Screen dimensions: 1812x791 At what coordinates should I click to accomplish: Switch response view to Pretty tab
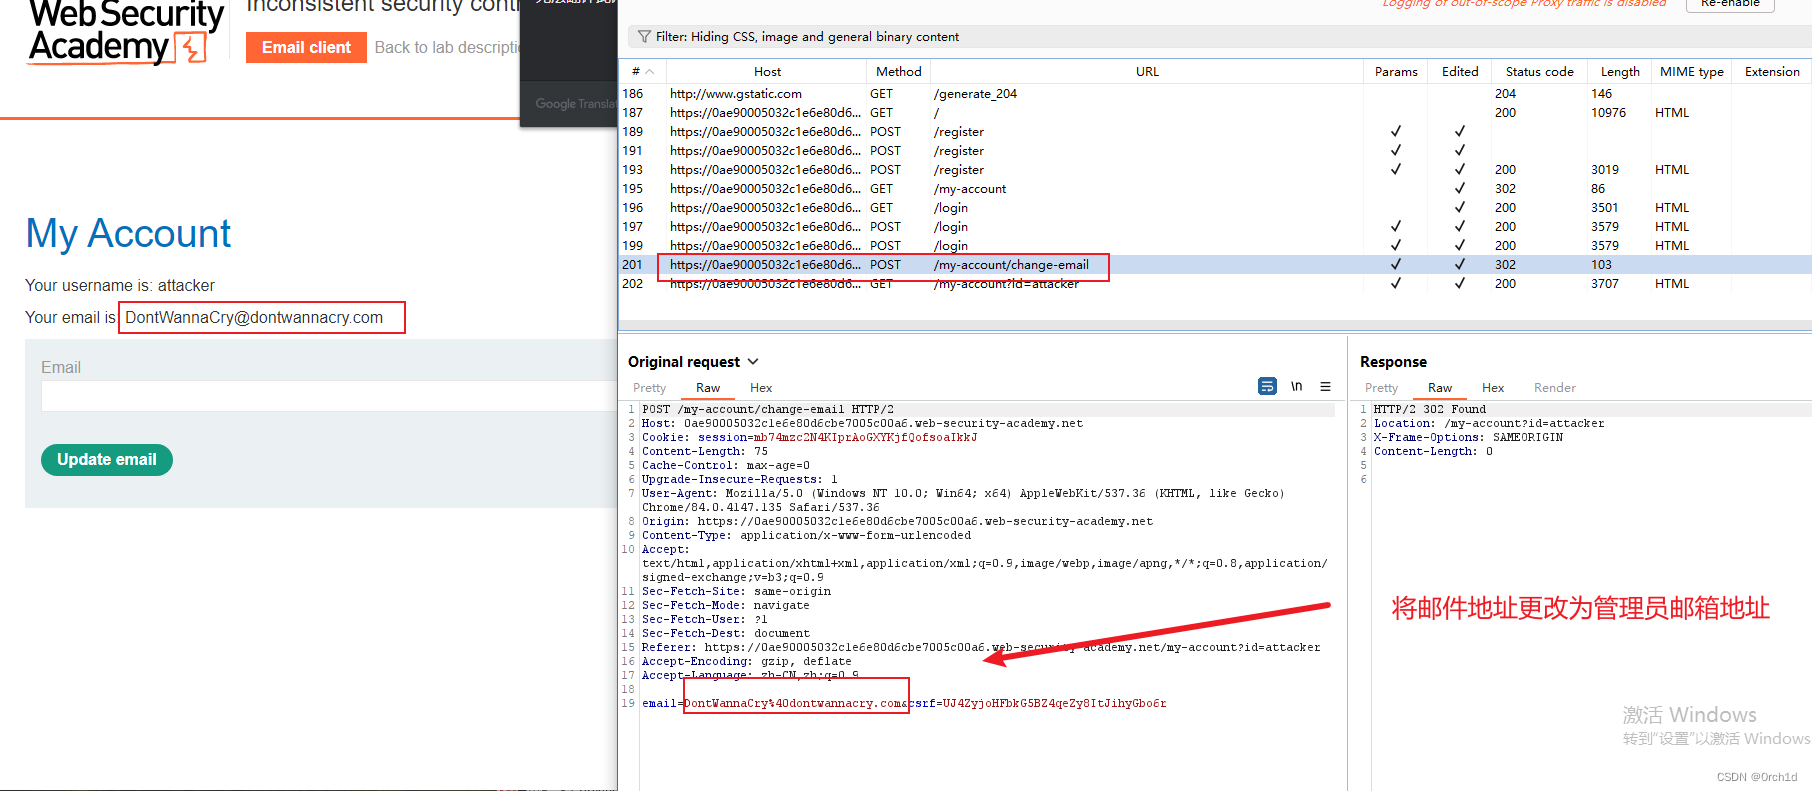(1381, 388)
